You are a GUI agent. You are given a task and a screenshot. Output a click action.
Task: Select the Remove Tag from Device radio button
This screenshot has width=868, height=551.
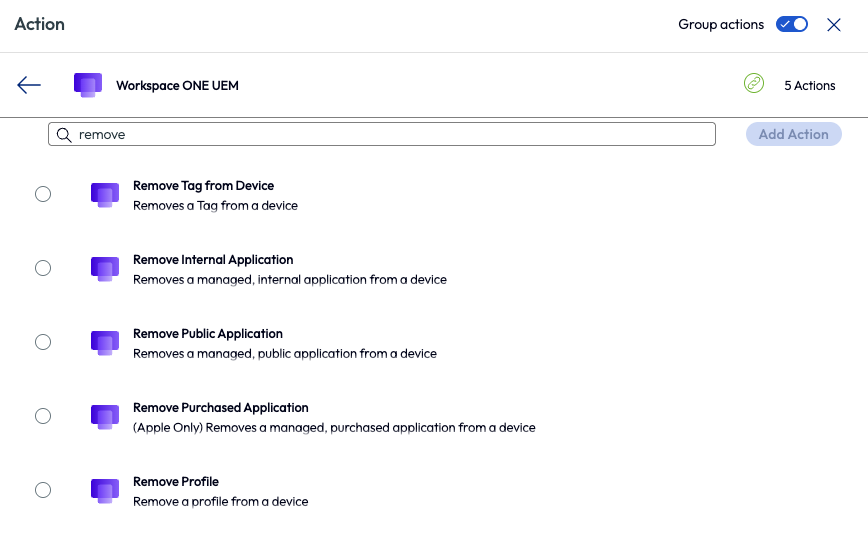click(43, 194)
